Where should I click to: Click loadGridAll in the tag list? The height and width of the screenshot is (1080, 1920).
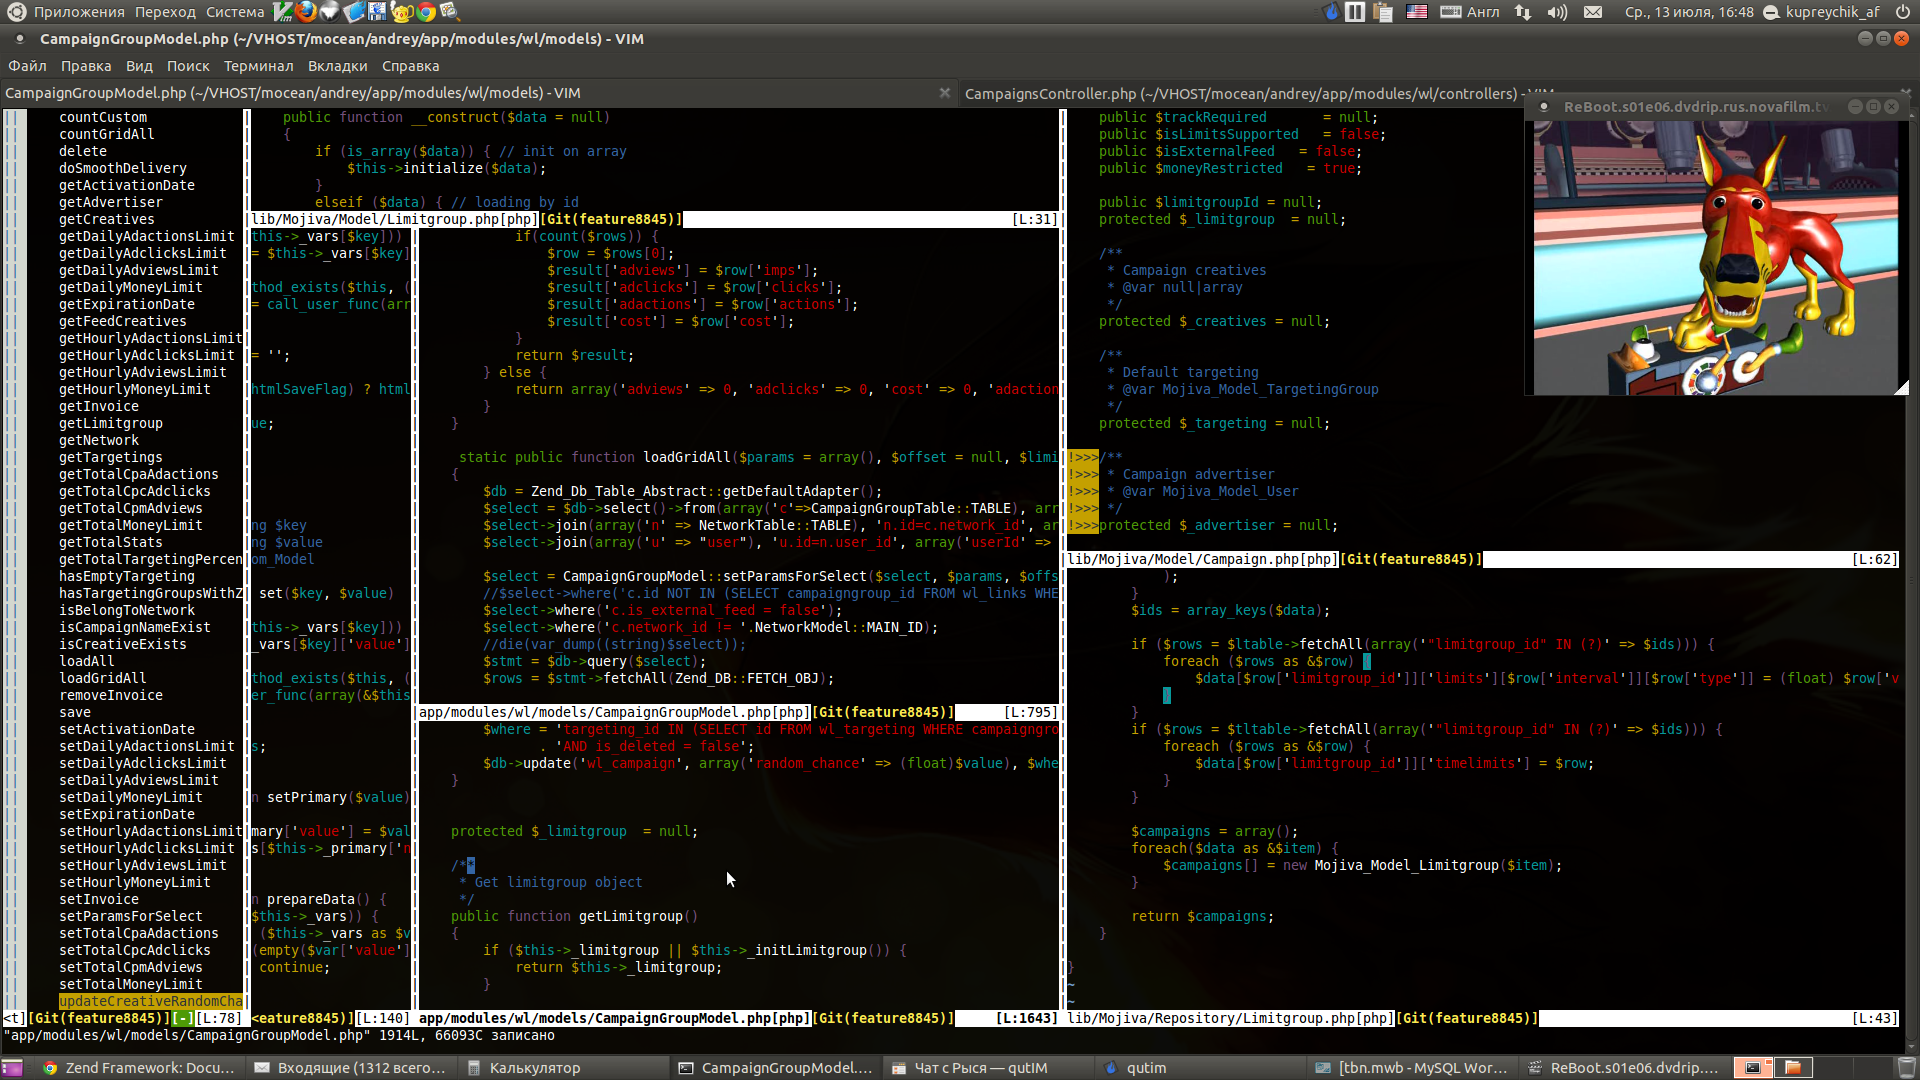click(x=103, y=678)
